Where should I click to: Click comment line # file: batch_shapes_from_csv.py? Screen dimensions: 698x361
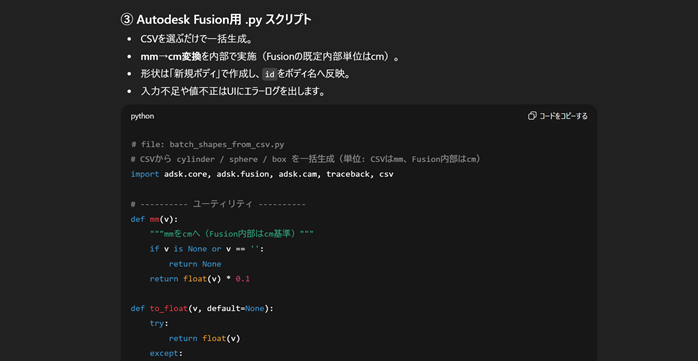click(207, 144)
